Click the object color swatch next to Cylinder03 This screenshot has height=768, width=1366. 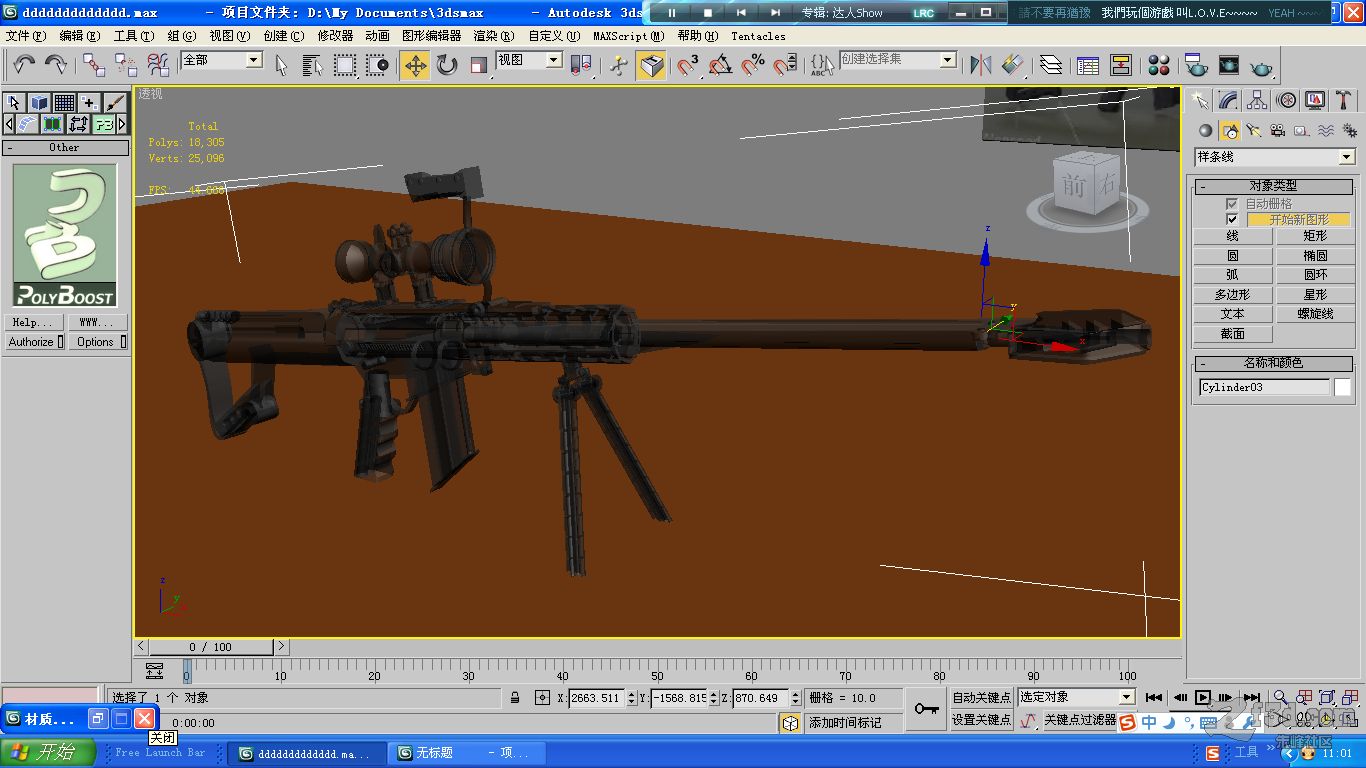pos(1343,387)
